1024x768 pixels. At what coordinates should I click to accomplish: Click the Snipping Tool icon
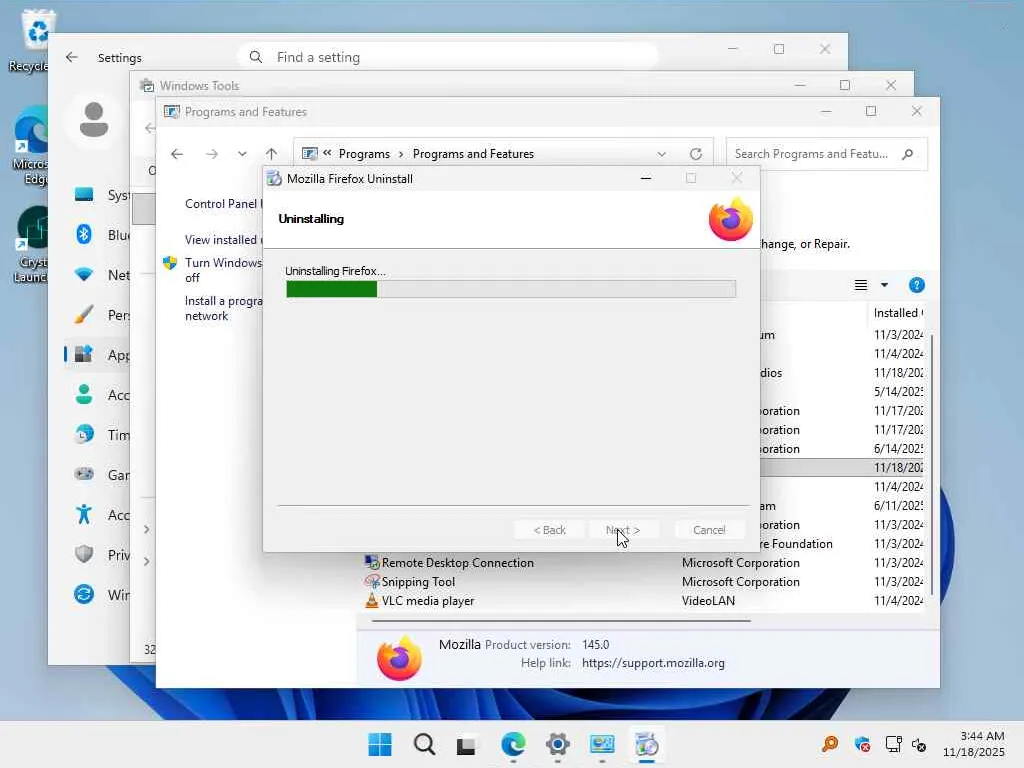[372, 581]
